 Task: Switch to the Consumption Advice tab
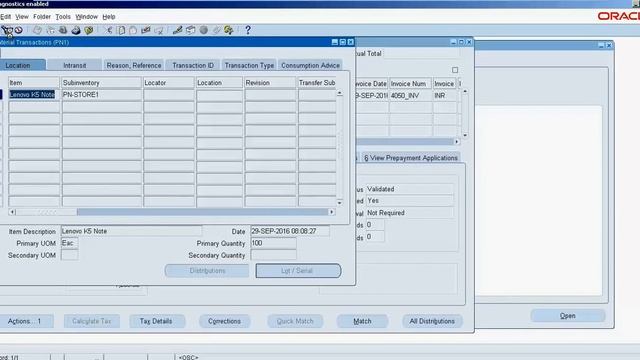coord(310,65)
